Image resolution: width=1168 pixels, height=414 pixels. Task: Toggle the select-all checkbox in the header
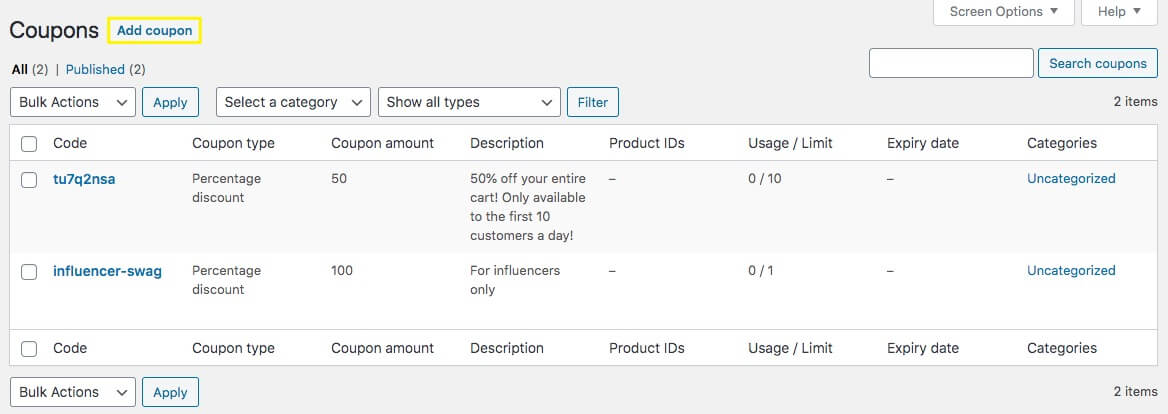pos(29,144)
